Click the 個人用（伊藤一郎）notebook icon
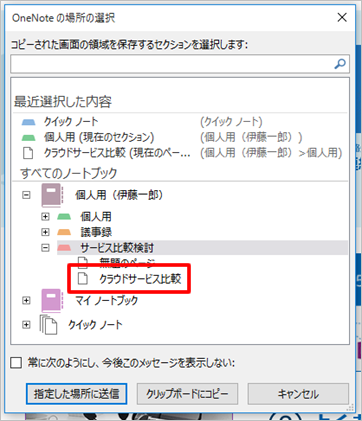This screenshot has width=362, height=421. (52, 195)
